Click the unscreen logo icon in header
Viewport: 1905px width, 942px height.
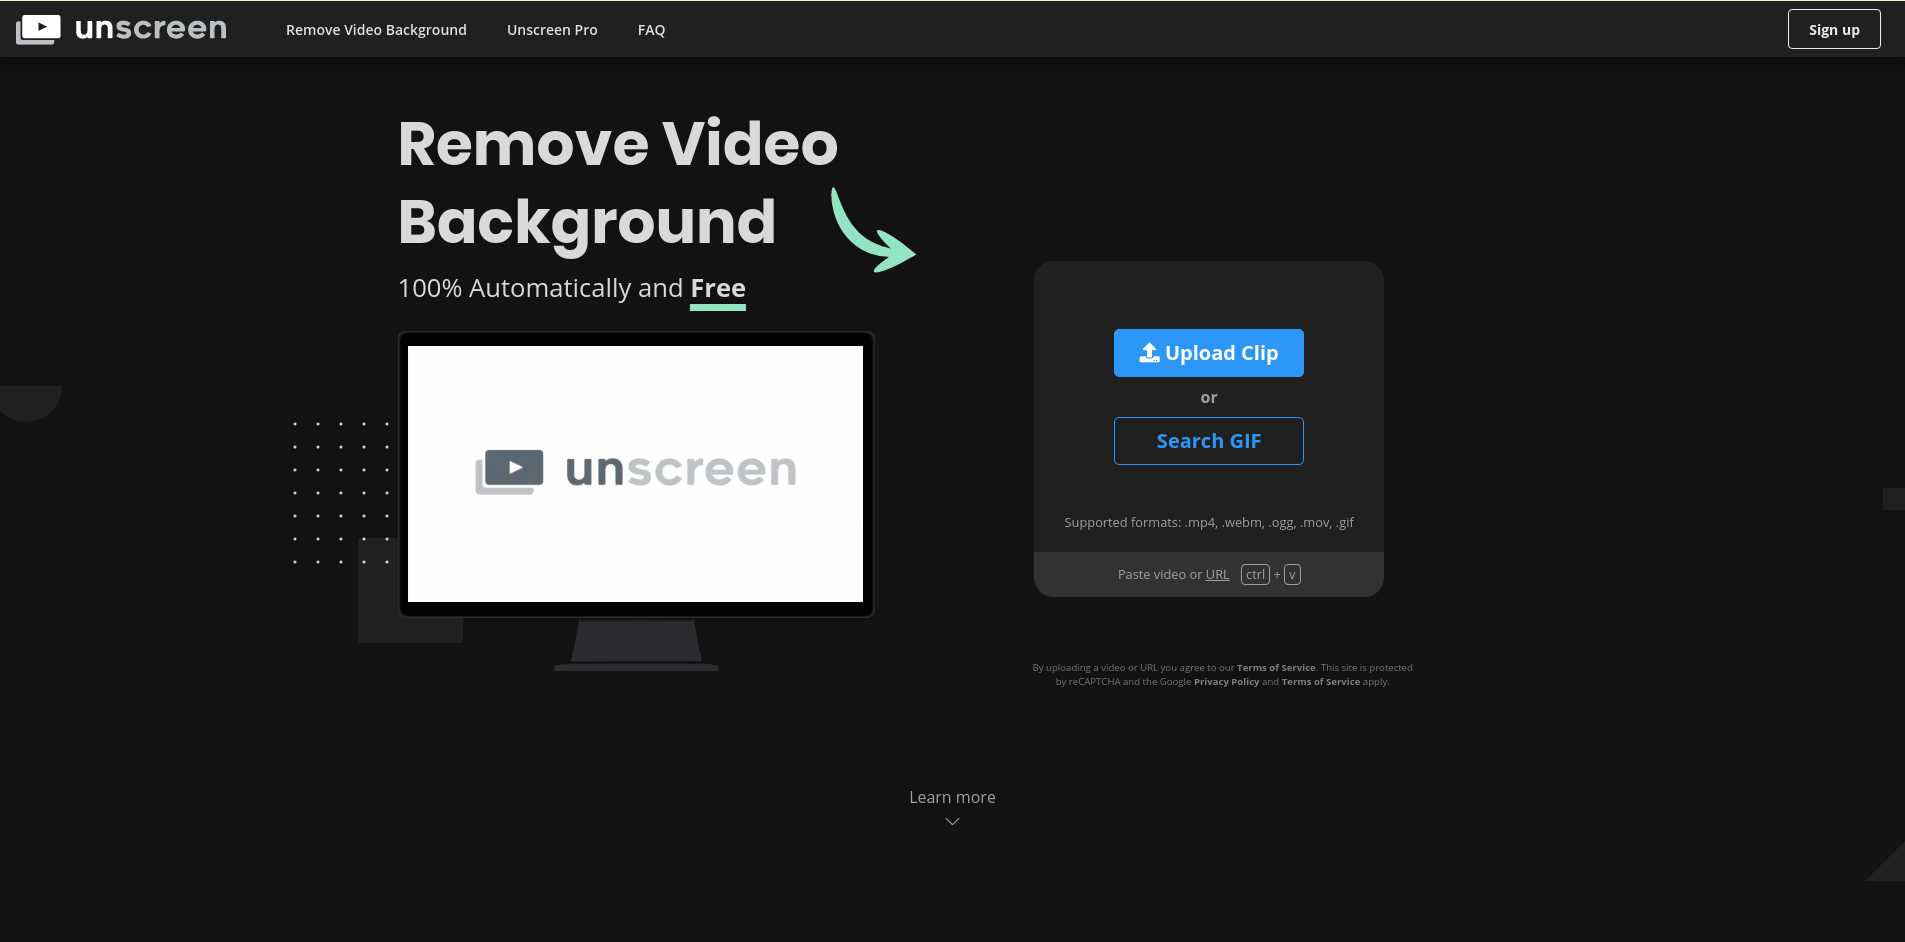[38, 29]
